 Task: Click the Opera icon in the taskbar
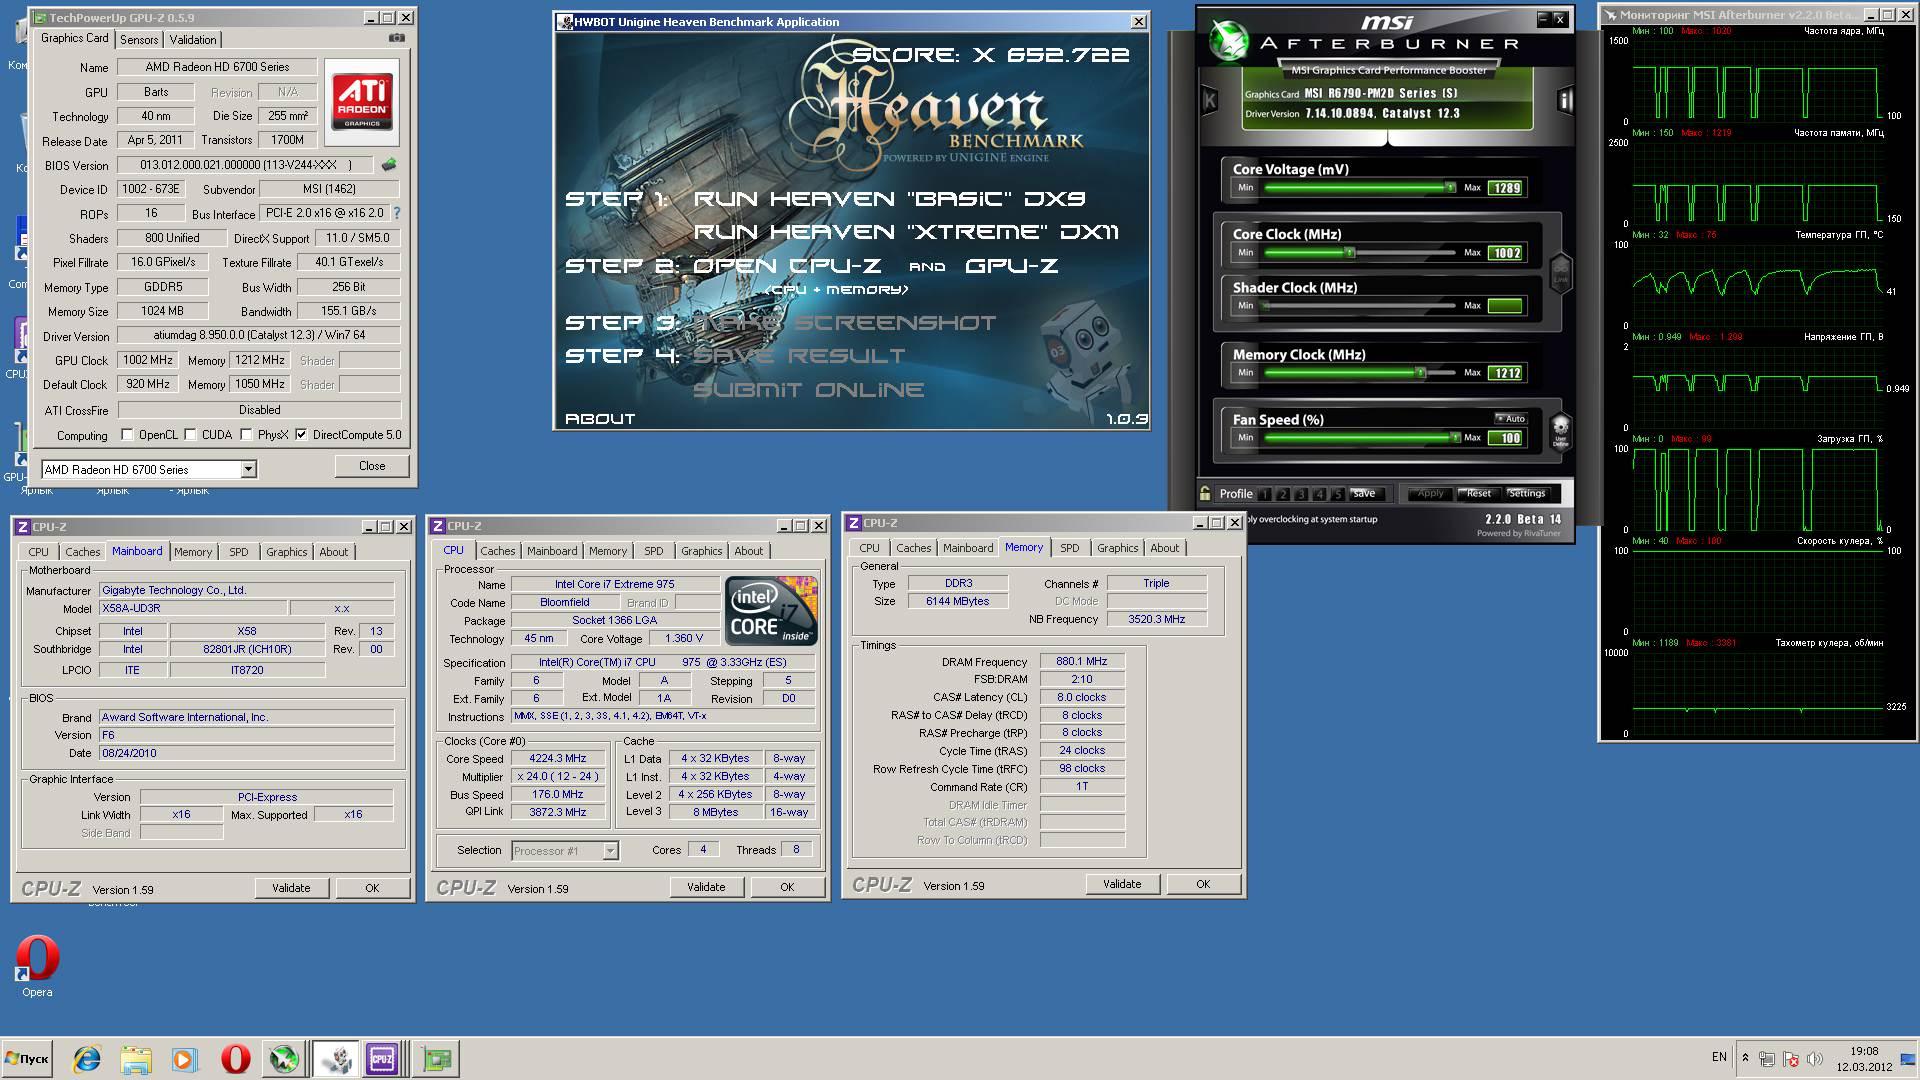(x=235, y=1058)
